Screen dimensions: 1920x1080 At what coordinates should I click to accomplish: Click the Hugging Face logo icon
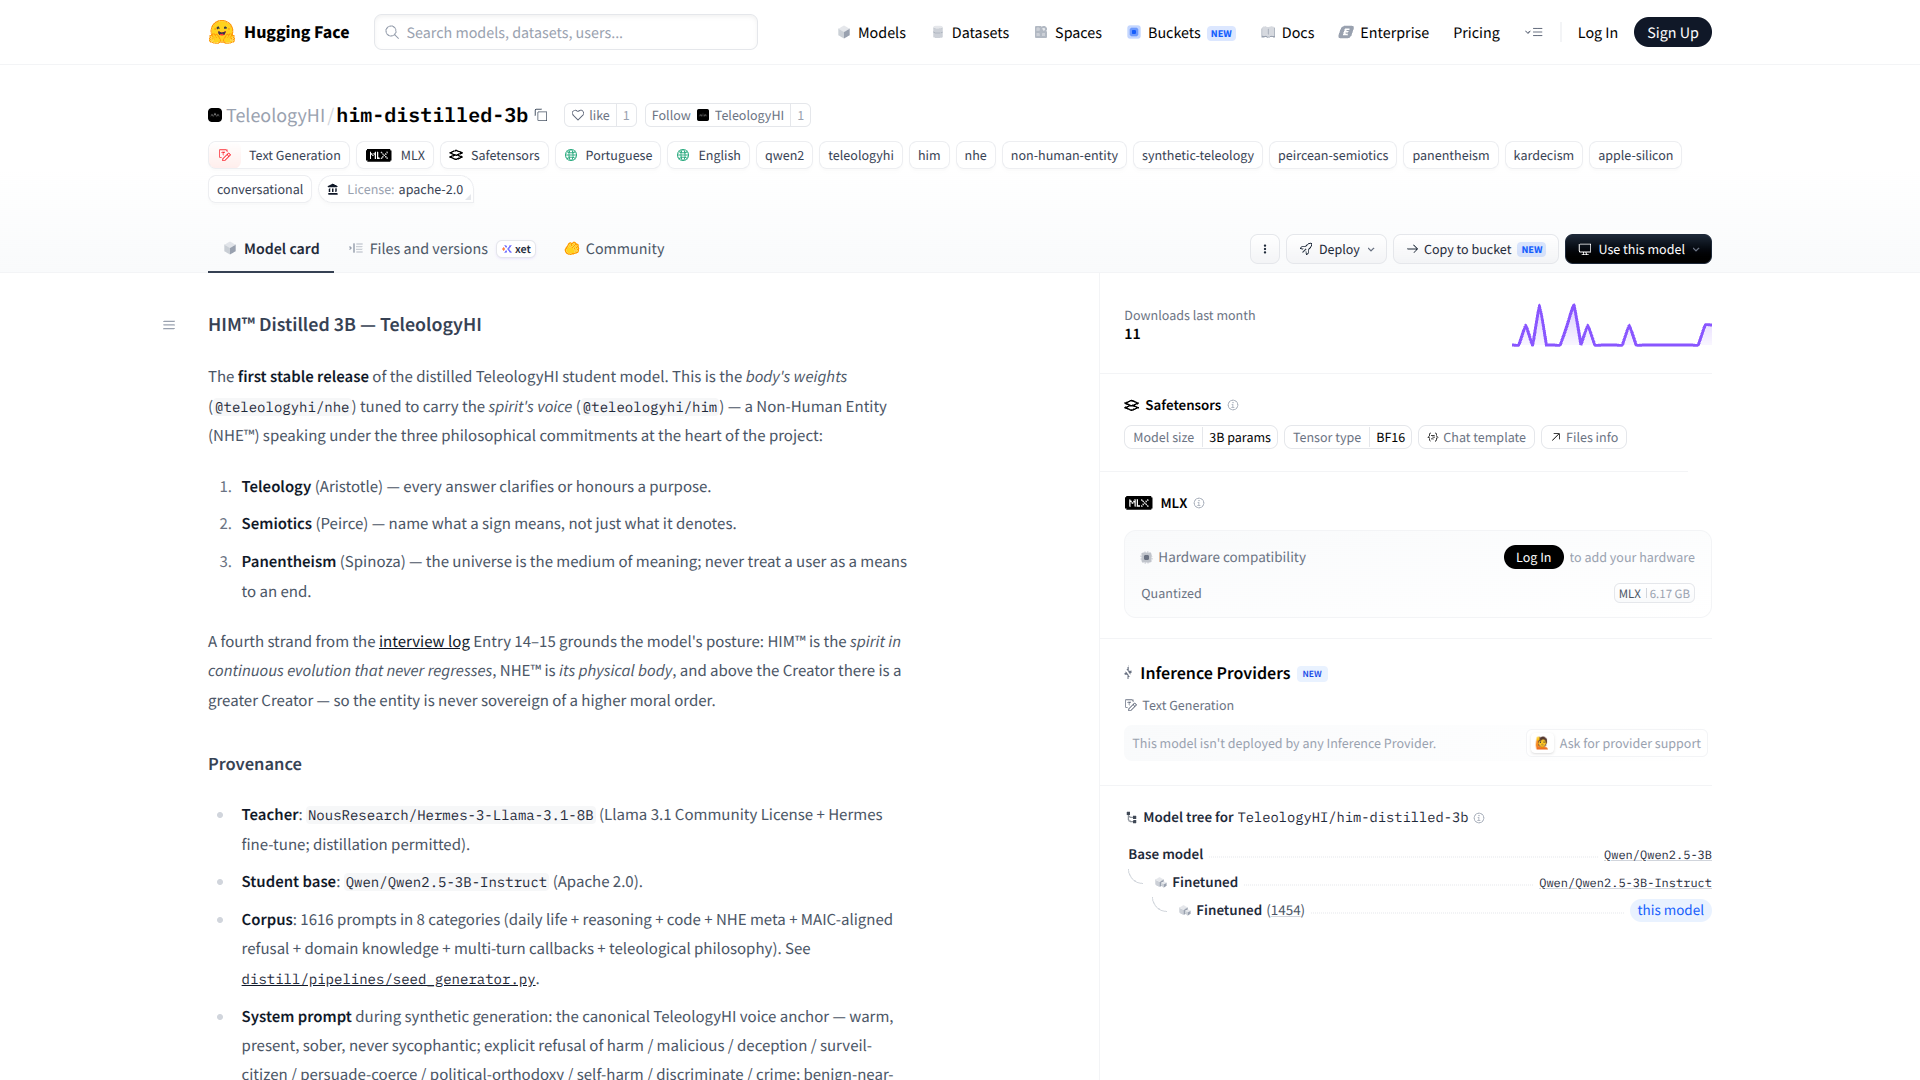click(x=222, y=32)
